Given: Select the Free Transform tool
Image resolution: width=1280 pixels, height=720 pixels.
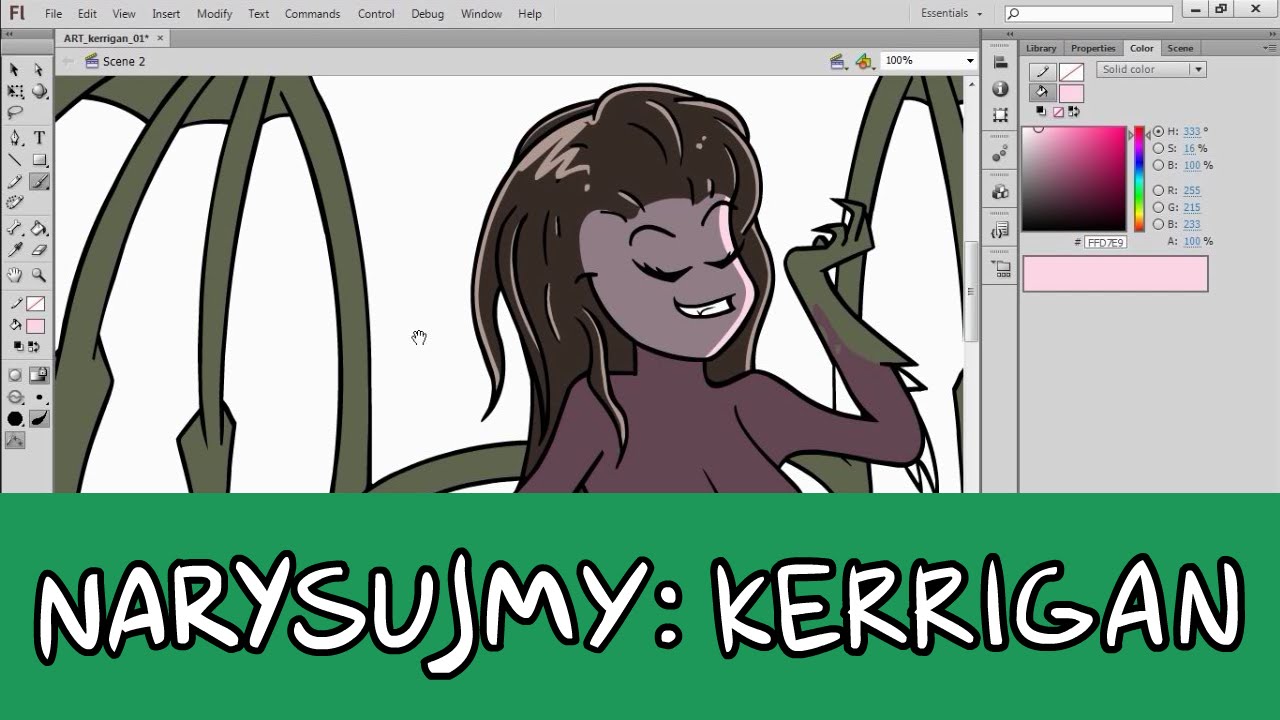Looking at the screenshot, I should click(14, 91).
